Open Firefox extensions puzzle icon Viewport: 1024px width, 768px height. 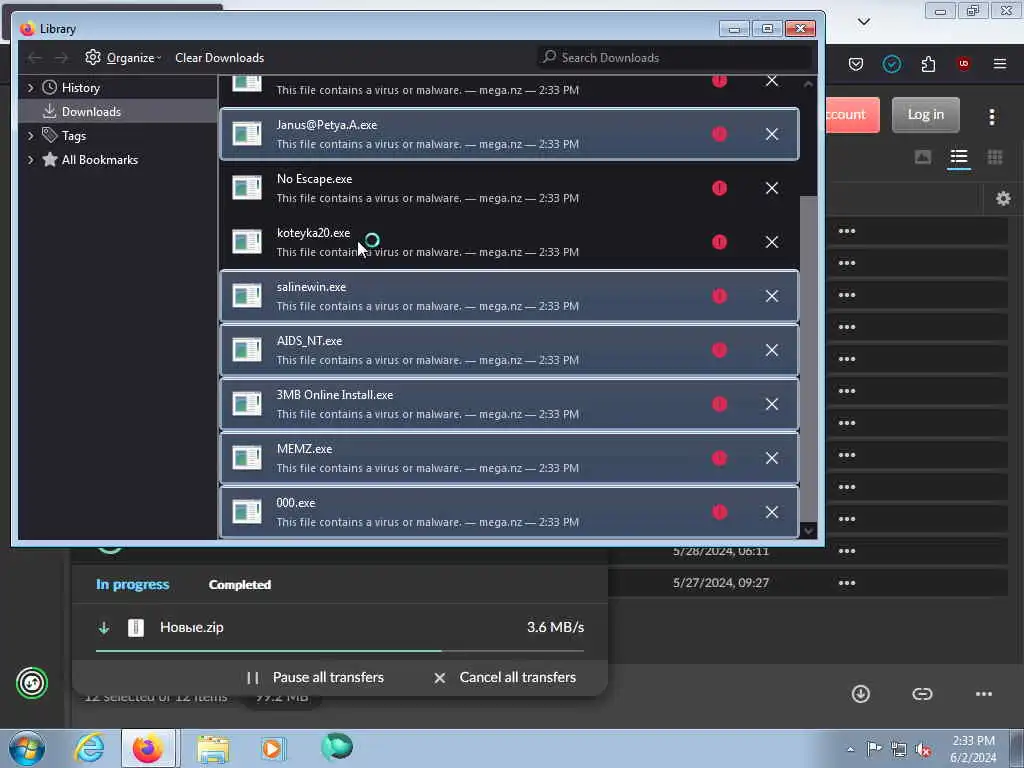(928, 64)
